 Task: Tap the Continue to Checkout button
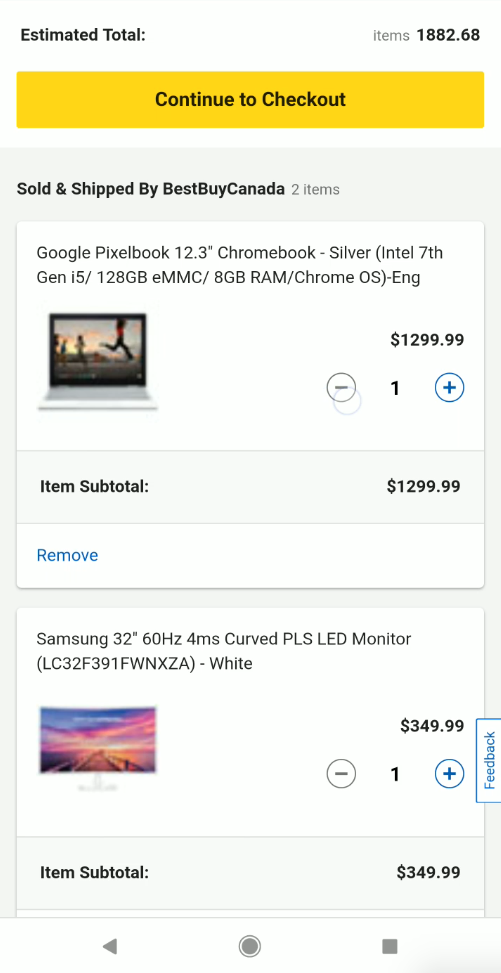[x=250, y=99]
